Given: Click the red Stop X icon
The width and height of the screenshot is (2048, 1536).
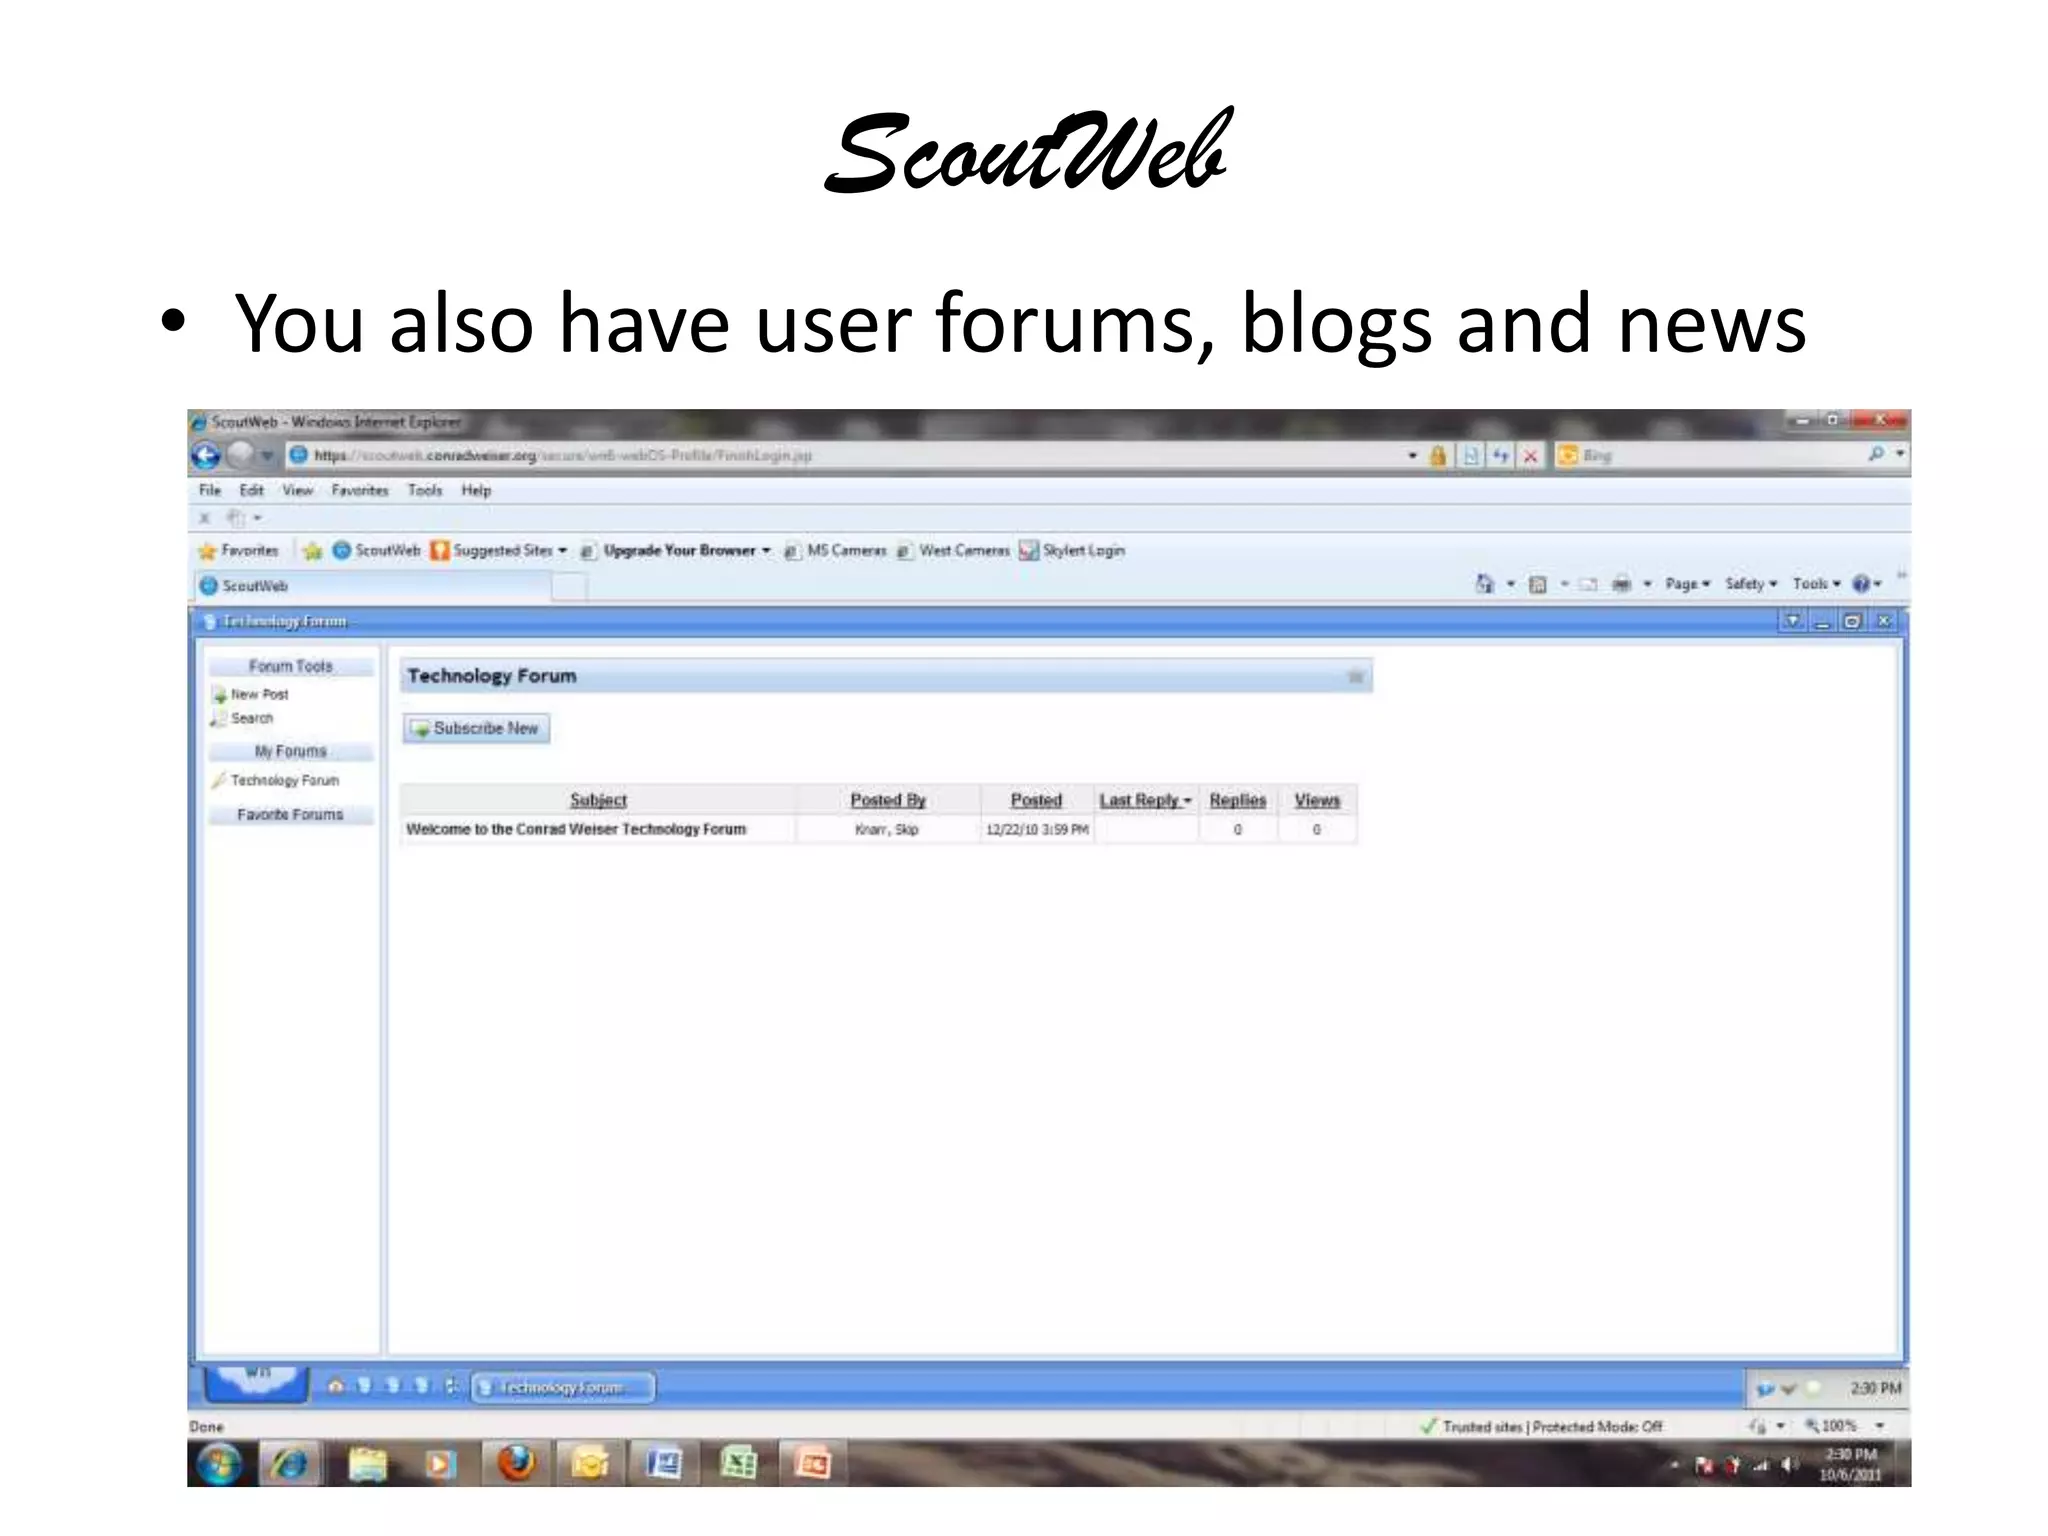Looking at the screenshot, I should (x=1530, y=456).
